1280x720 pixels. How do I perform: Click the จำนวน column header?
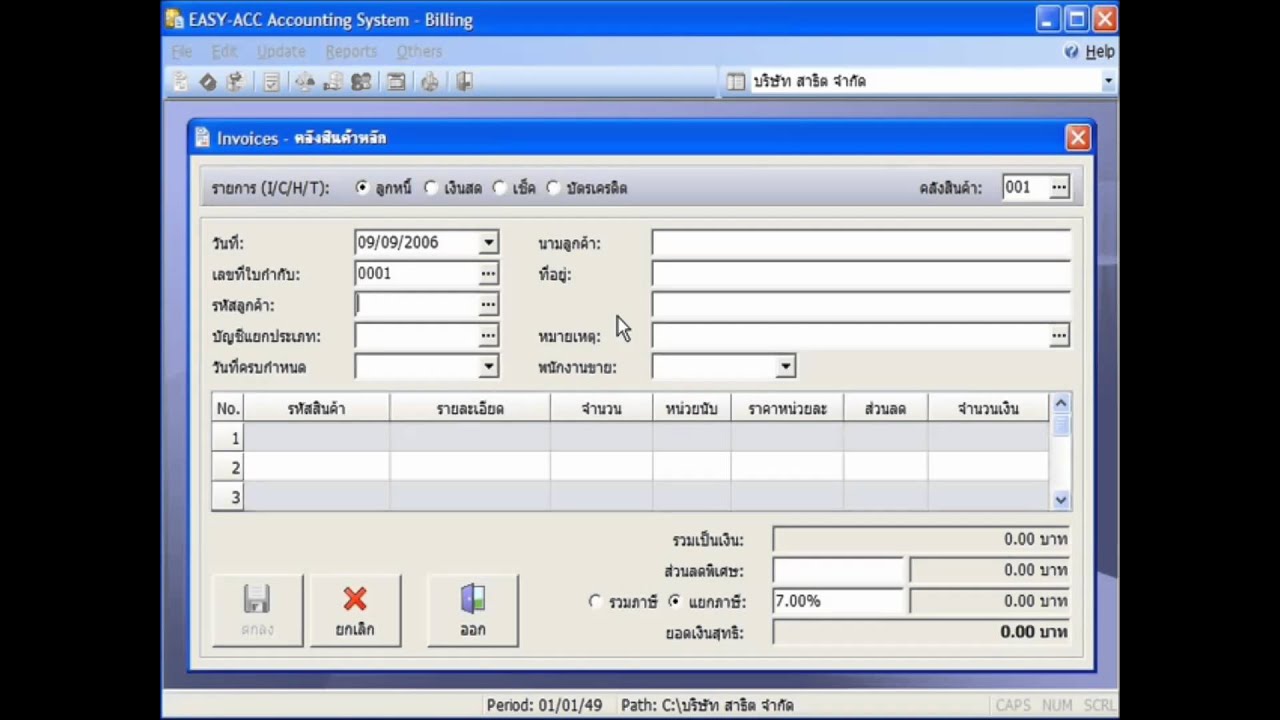click(x=601, y=408)
